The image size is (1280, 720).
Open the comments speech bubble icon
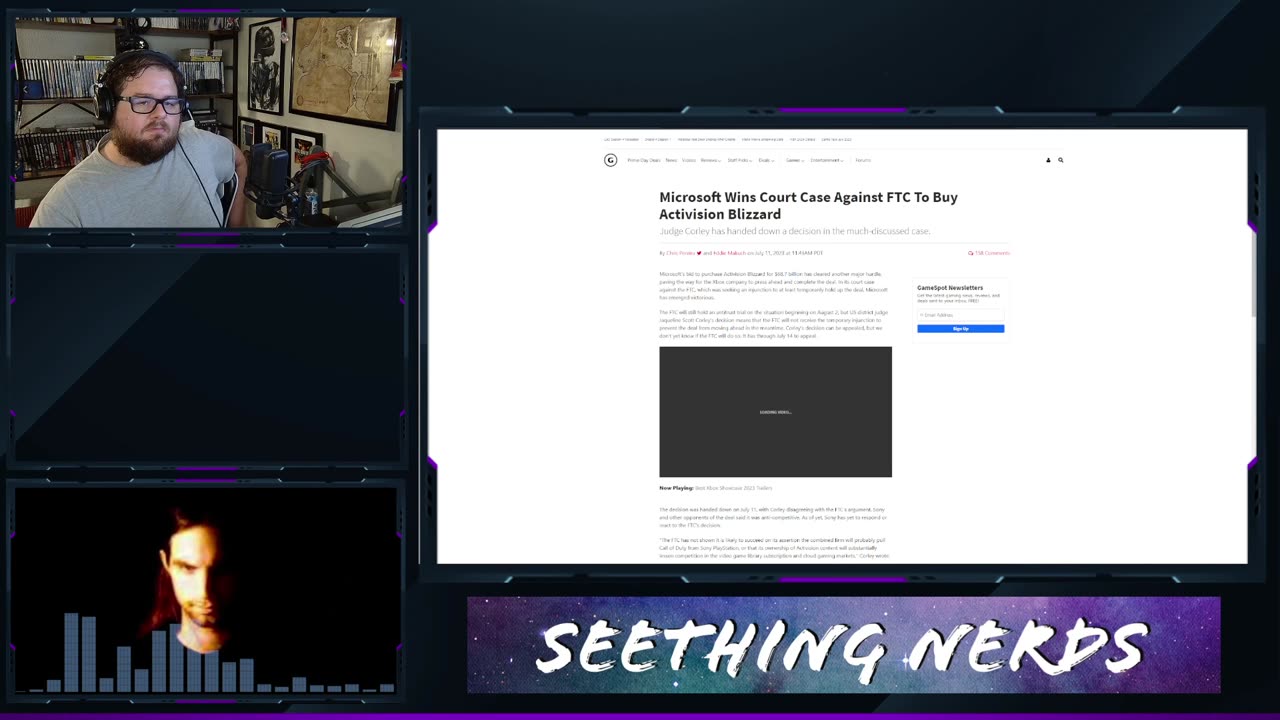click(970, 253)
